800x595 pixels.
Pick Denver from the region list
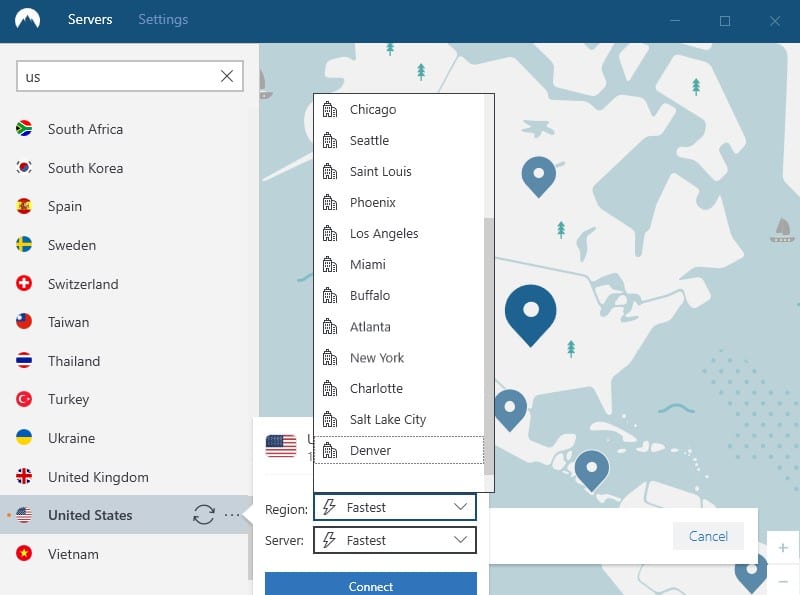pos(398,450)
